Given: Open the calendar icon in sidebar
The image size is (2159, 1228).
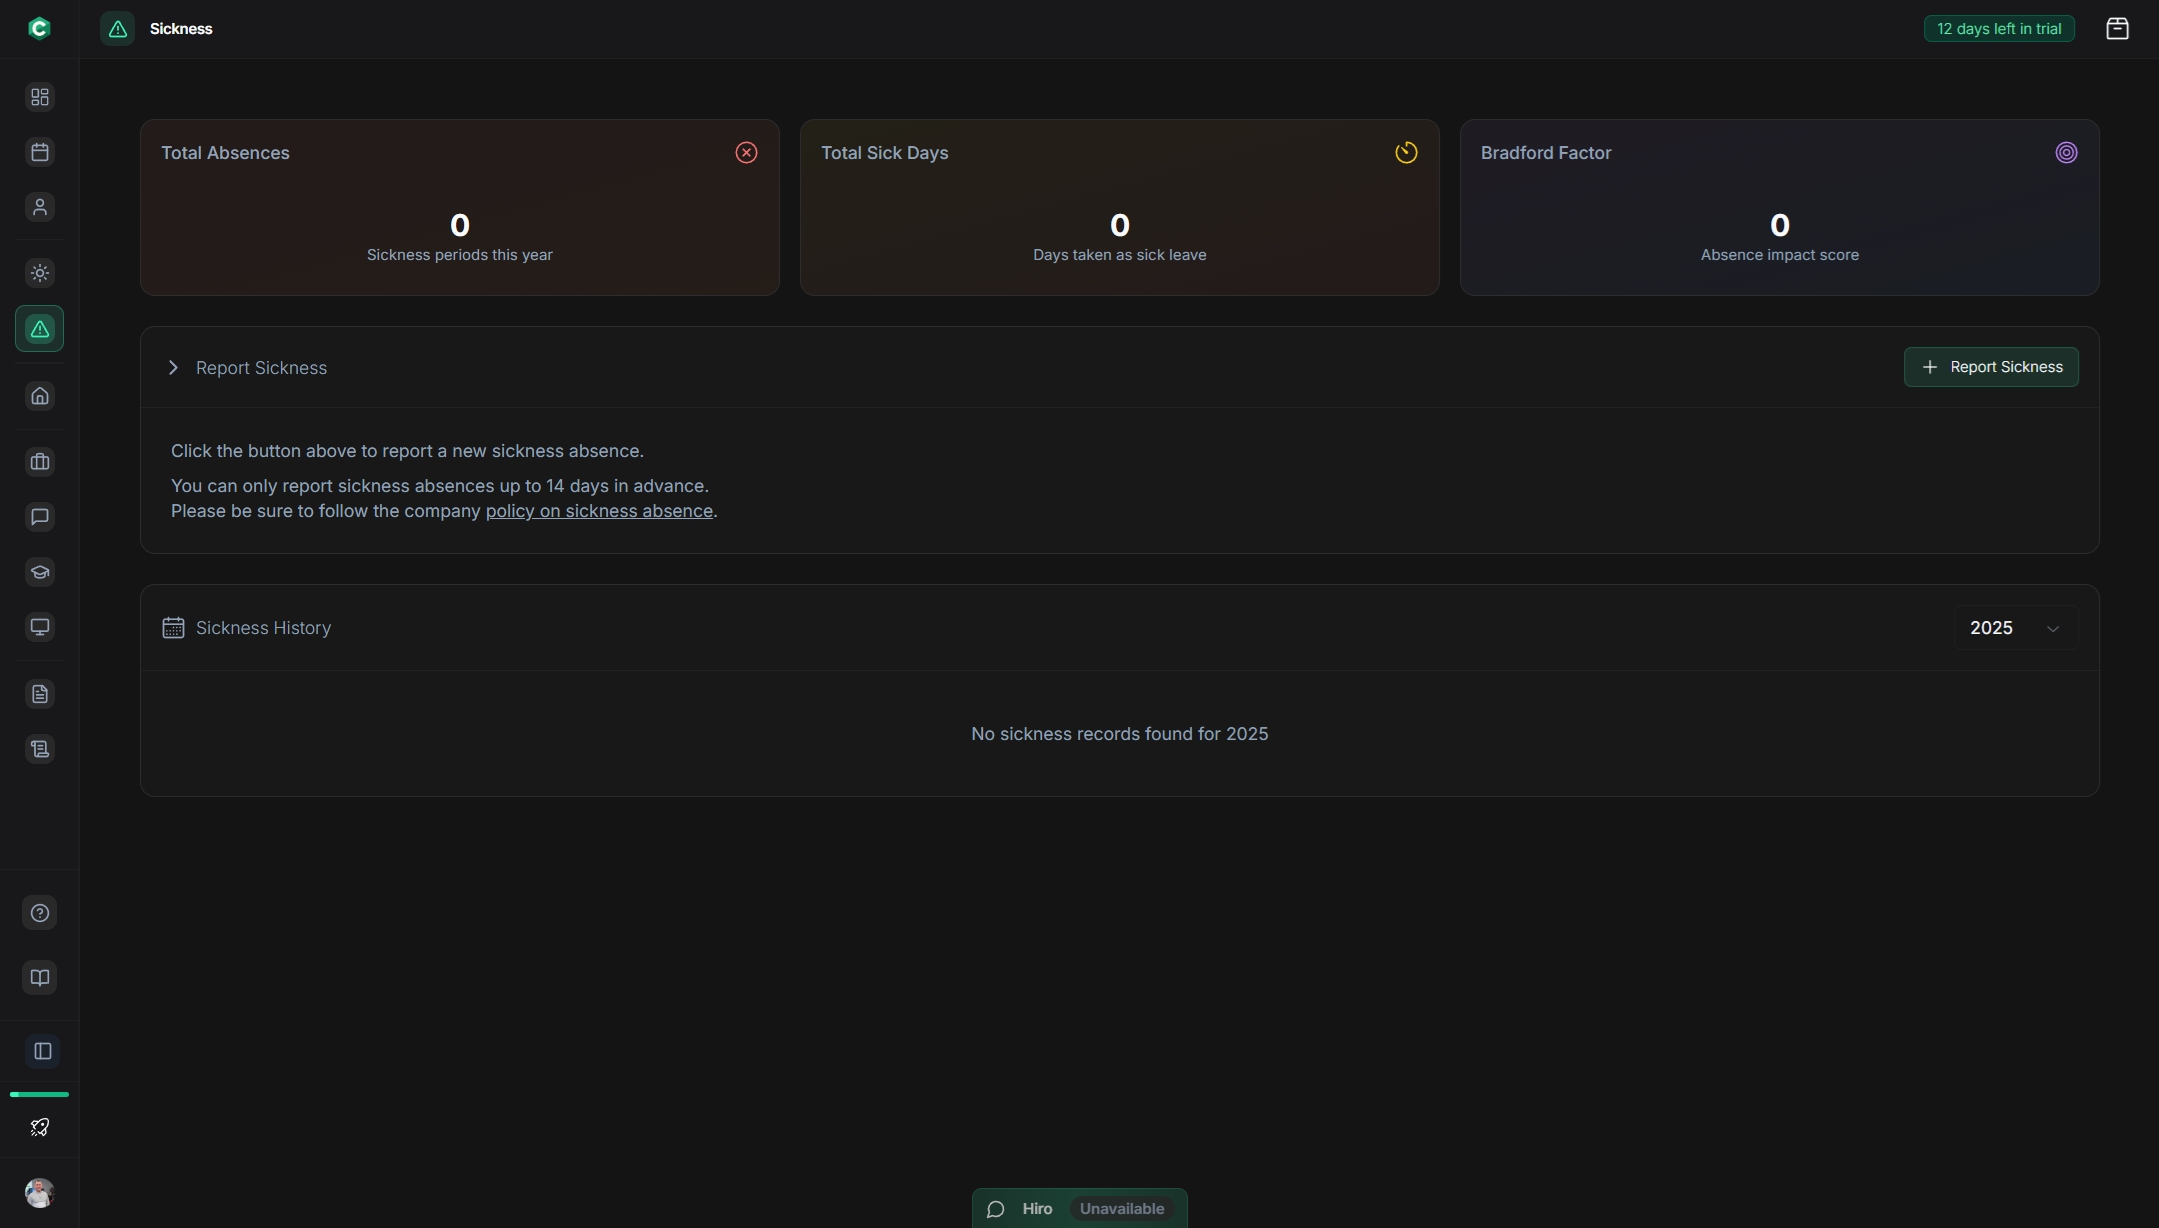Looking at the screenshot, I should (40, 152).
